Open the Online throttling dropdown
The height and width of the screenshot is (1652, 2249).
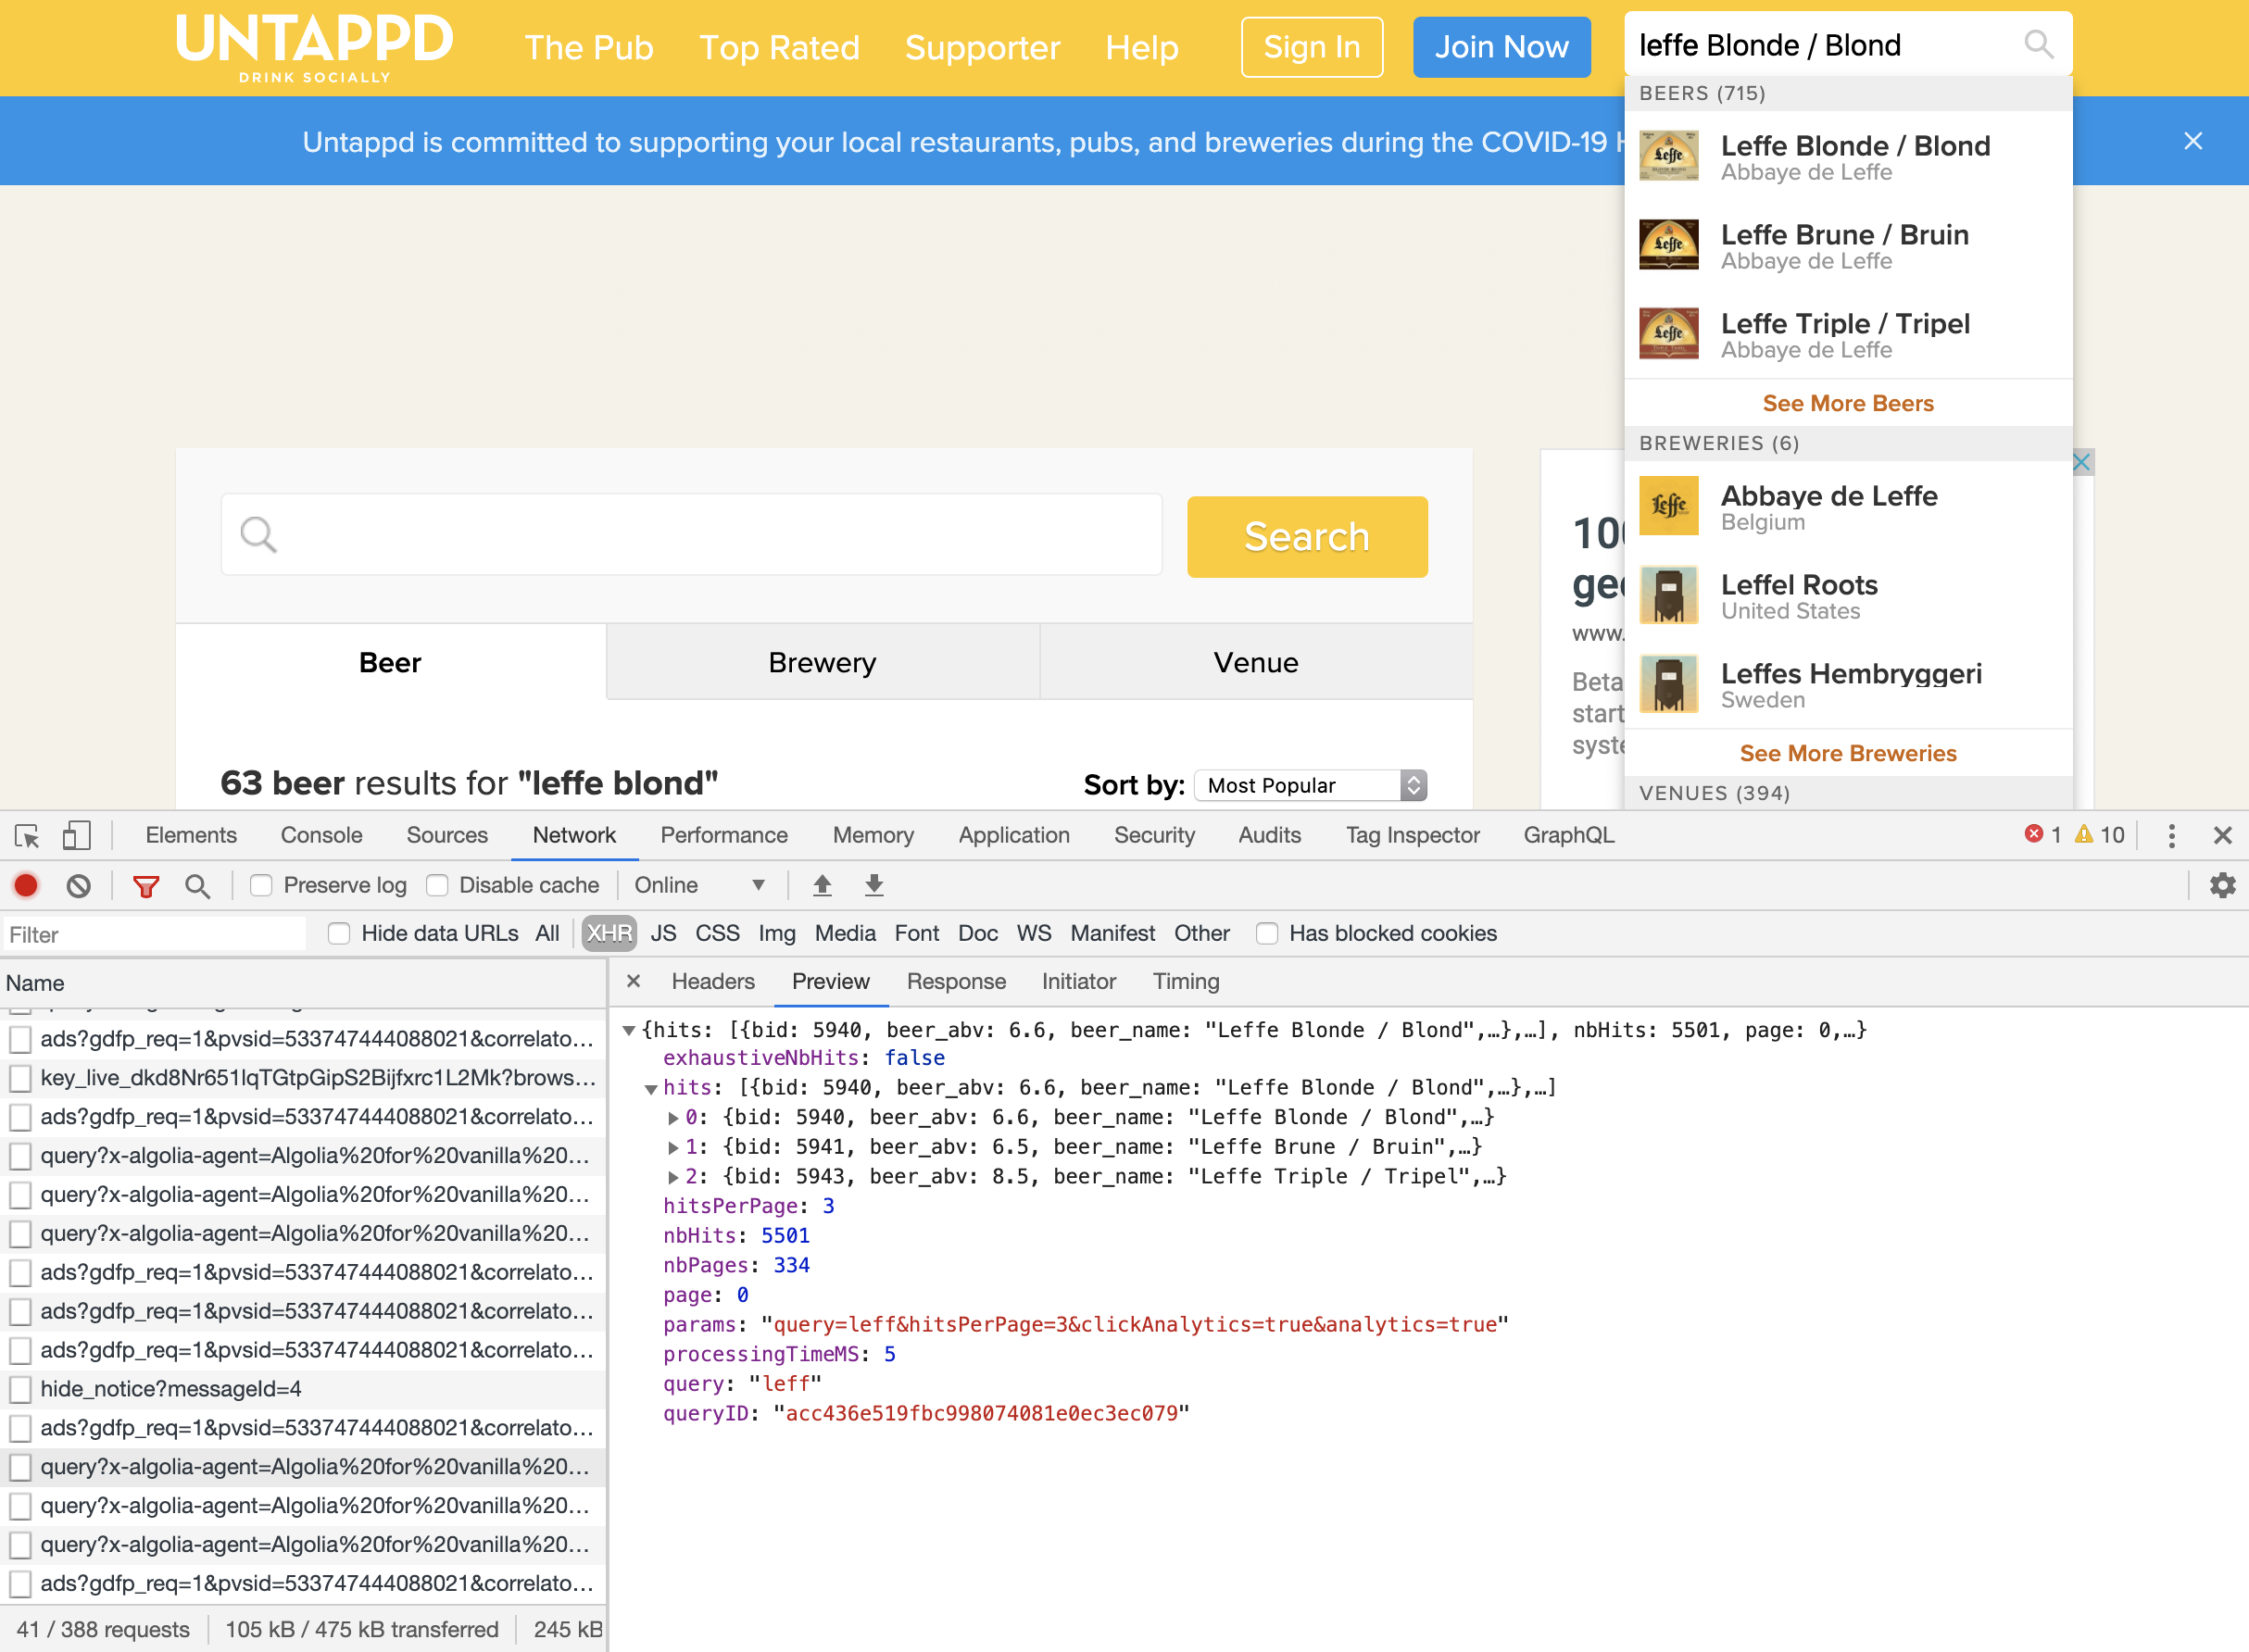pos(700,885)
